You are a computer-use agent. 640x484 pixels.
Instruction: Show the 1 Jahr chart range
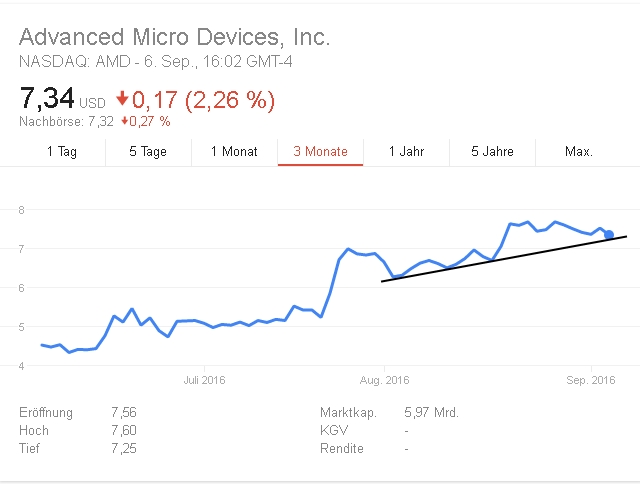(x=405, y=151)
